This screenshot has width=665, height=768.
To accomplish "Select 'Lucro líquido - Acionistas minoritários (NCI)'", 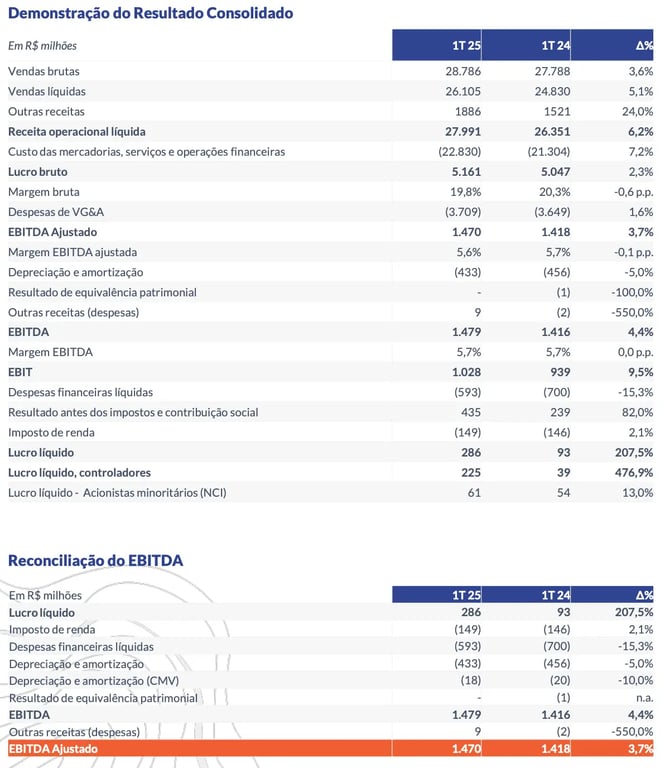I will [117, 492].
